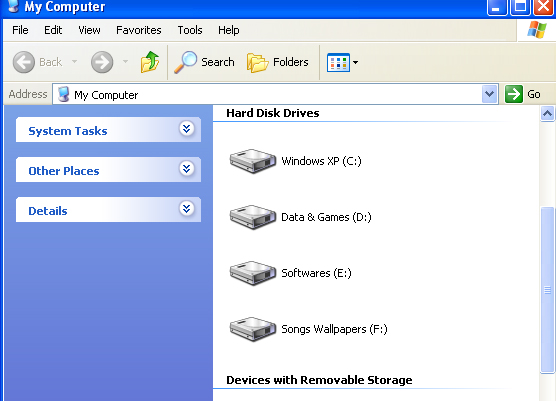556x401 pixels.
Task: Click the System Tasks header text
Action: click(x=68, y=131)
